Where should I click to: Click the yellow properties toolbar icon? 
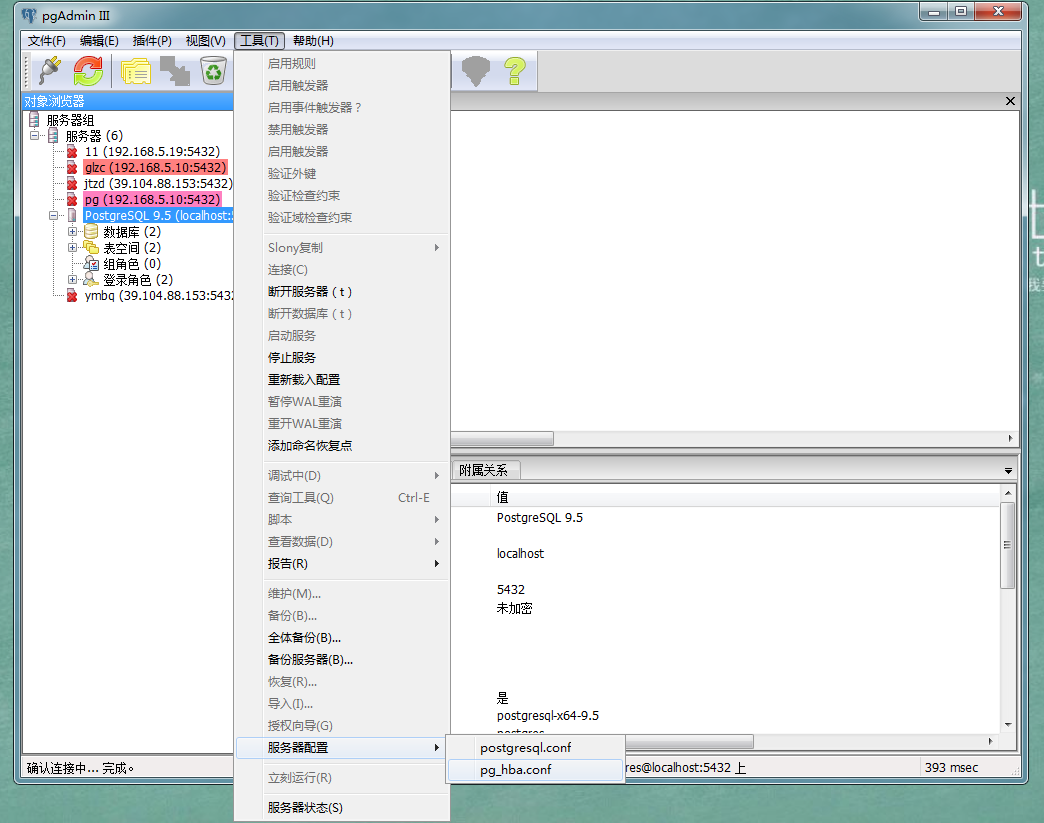[x=136, y=70]
